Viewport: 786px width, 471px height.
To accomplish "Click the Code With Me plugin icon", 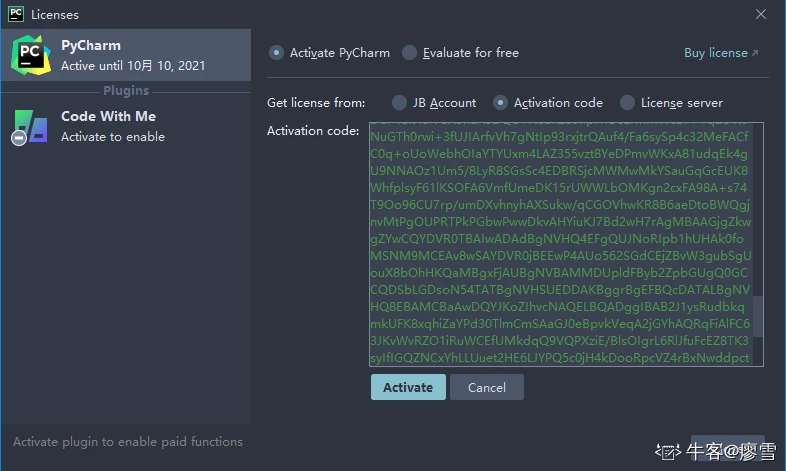I will point(30,127).
